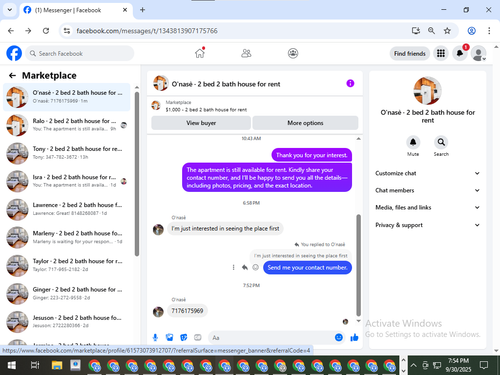Open Task View on taskbar

(35, 366)
